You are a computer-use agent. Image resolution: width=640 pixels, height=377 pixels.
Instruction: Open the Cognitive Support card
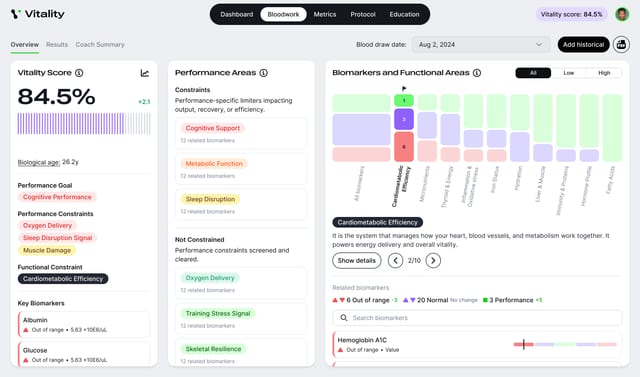coord(241,133)
